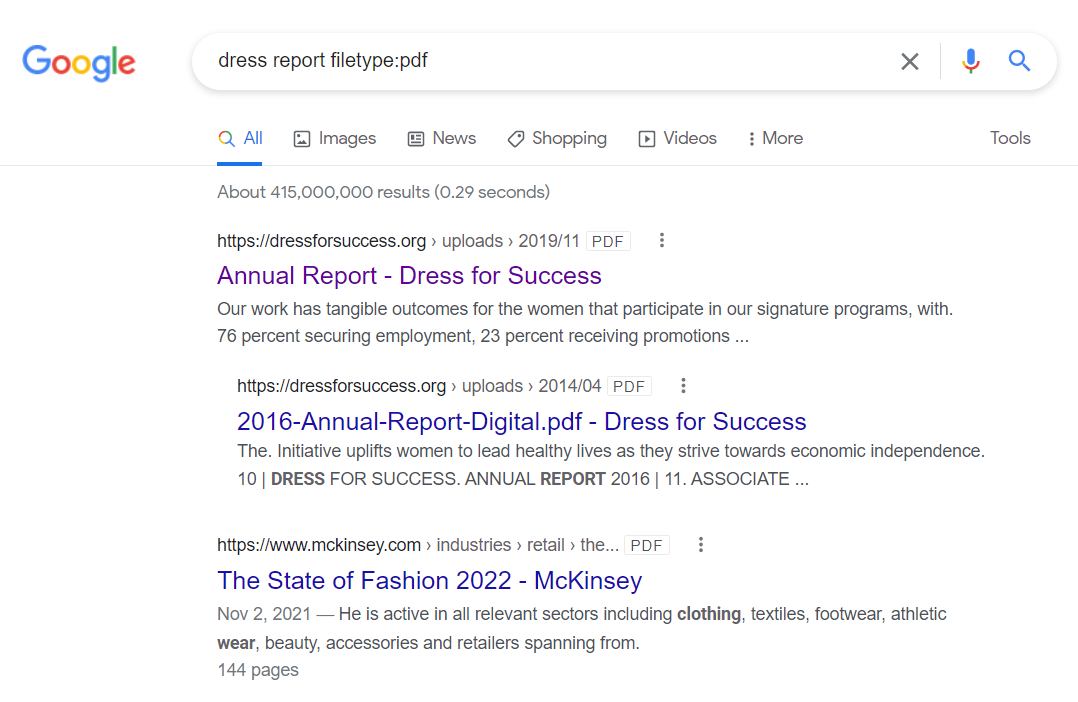Click the All tab search icon
The width and height of the screenshot is (1078, 702).
(x=226, y=138)
